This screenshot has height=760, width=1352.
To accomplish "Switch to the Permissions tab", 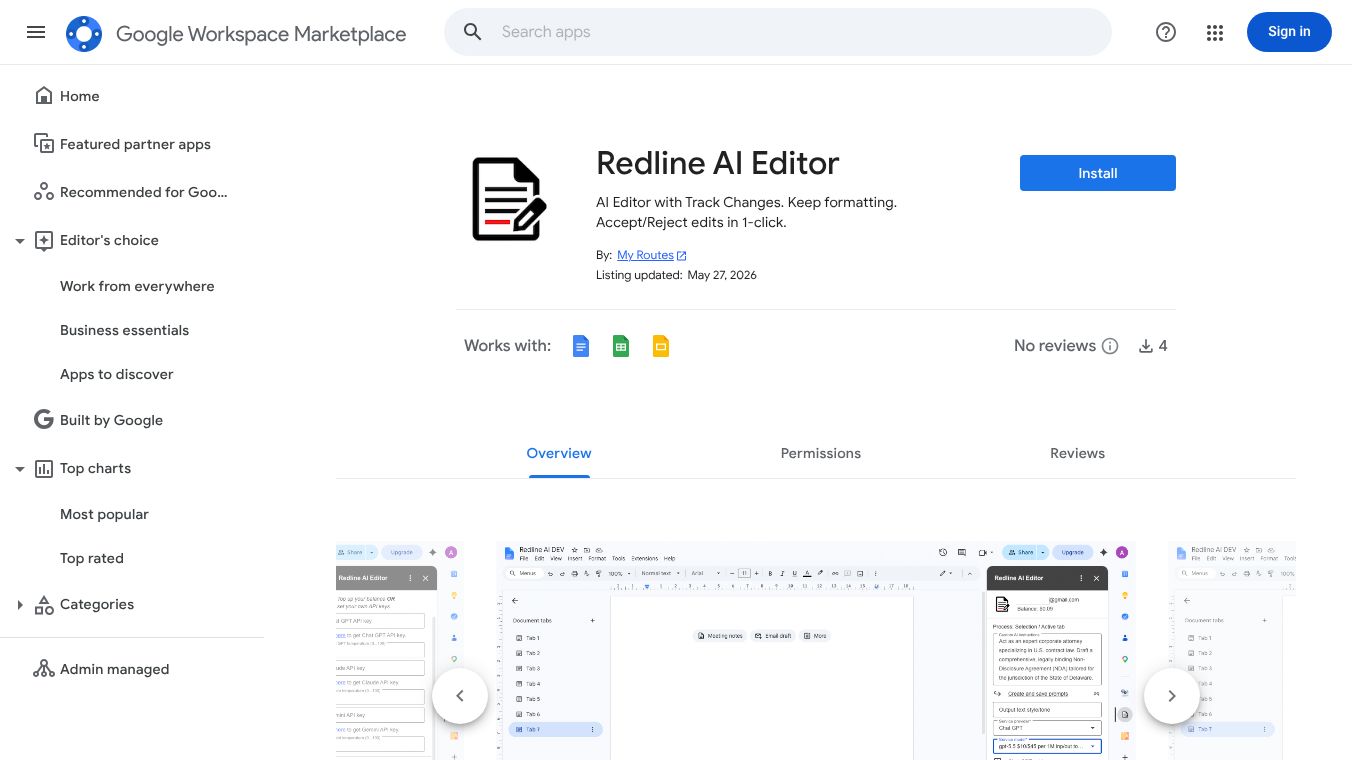I will (821, 453).
